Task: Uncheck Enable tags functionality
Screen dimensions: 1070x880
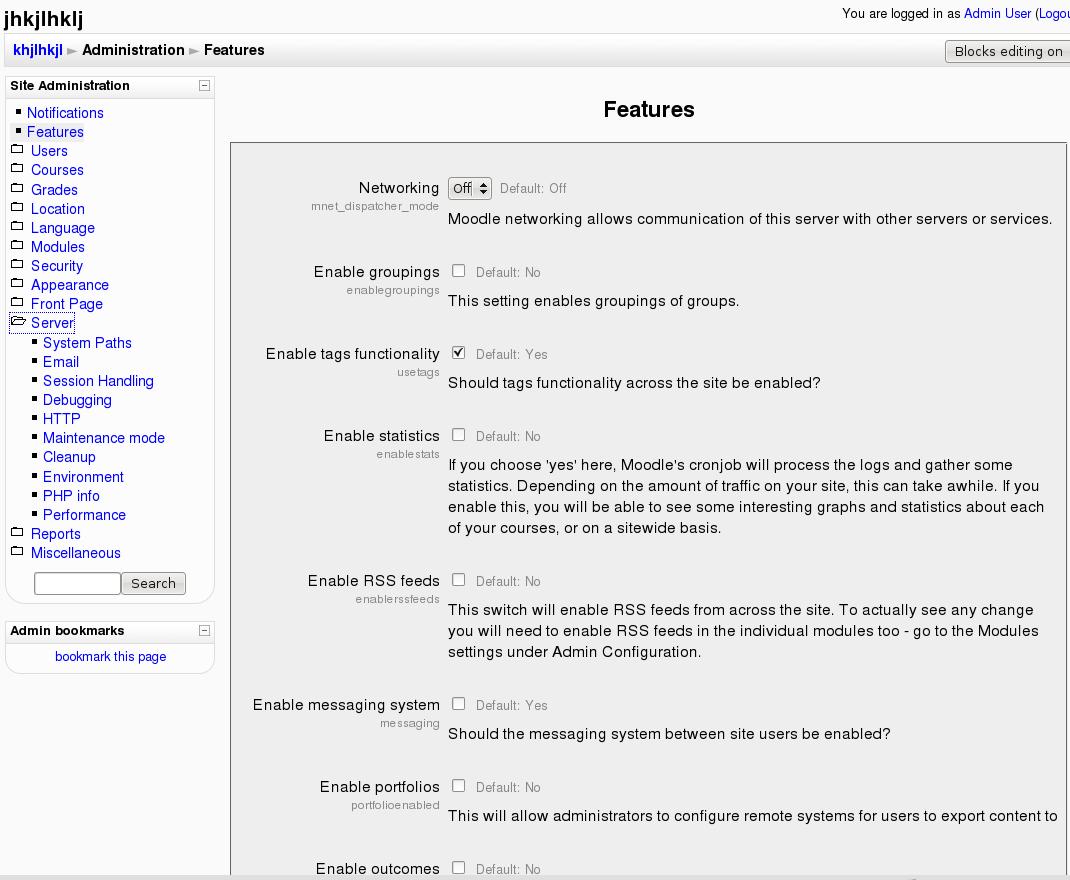Action: point(459,353)
